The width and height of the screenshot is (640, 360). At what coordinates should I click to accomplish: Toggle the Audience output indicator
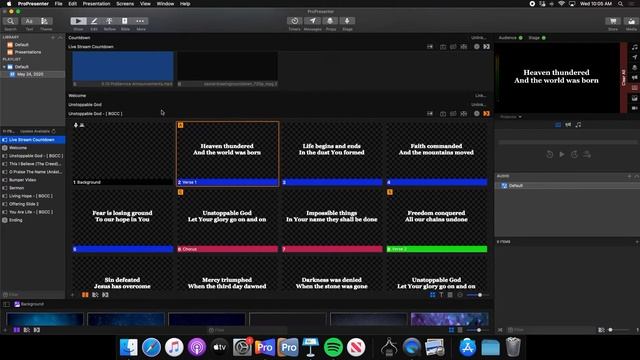click(x=520, y=38)
